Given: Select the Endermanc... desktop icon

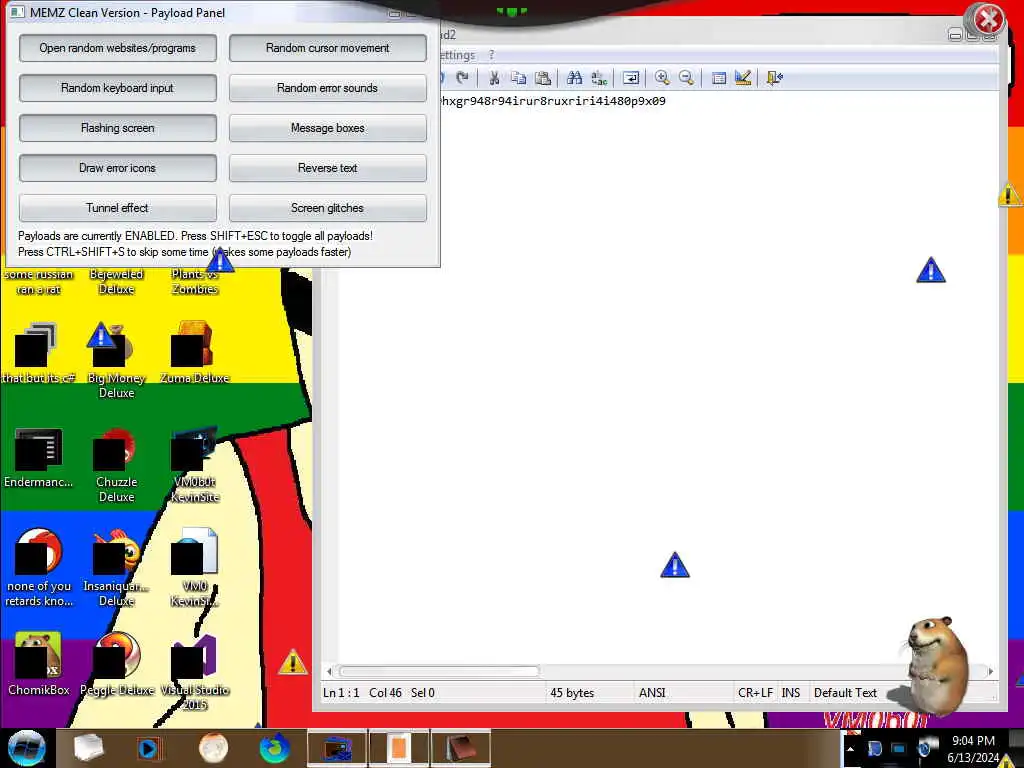Looking at the screenshot, I should pyautogui.click(x=39, y=457).
